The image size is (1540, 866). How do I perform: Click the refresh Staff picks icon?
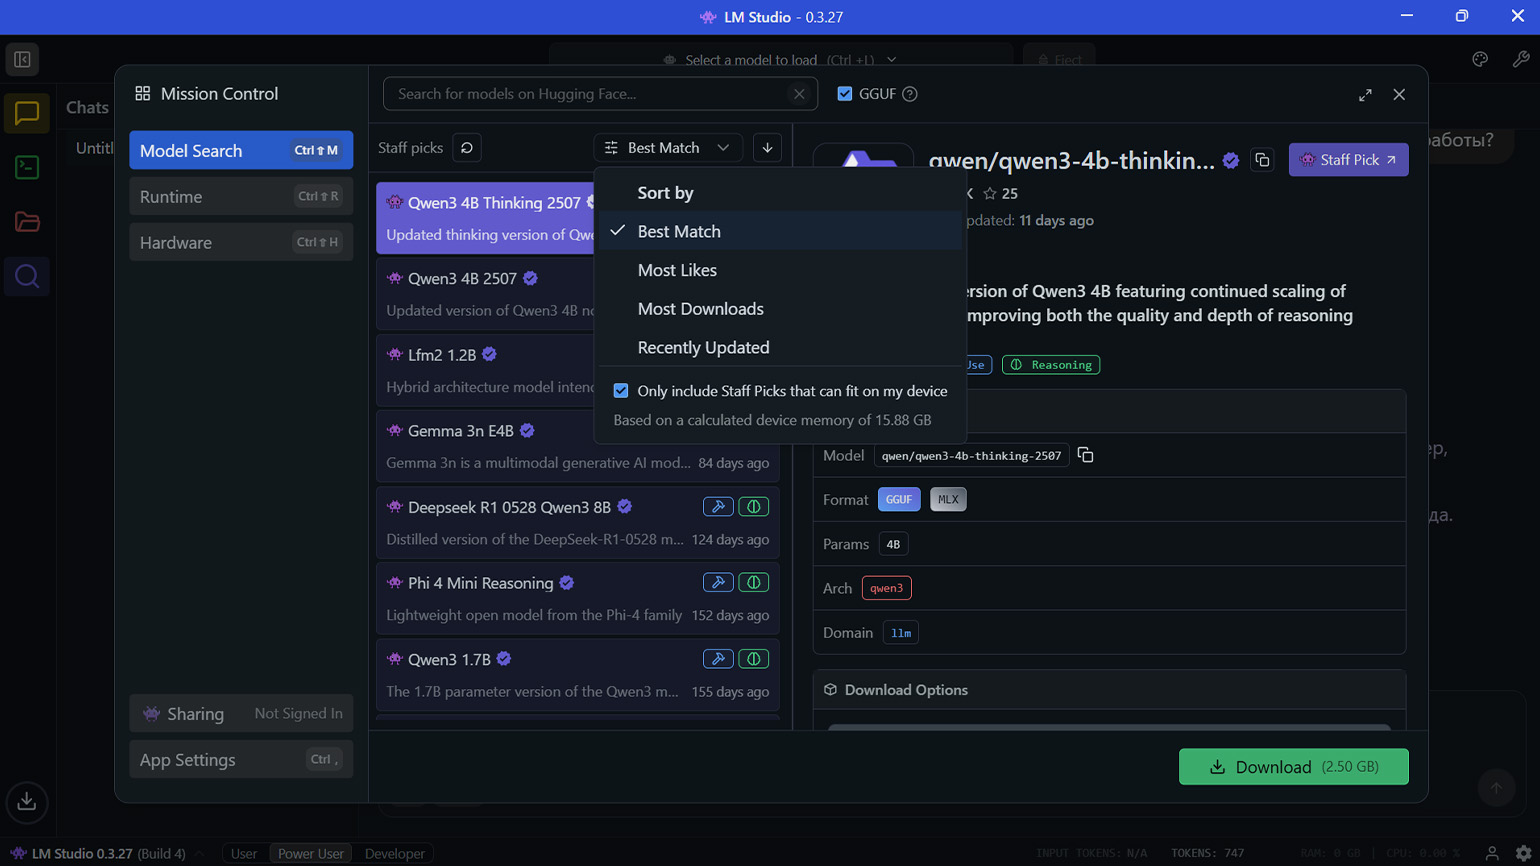pos(467,148)
